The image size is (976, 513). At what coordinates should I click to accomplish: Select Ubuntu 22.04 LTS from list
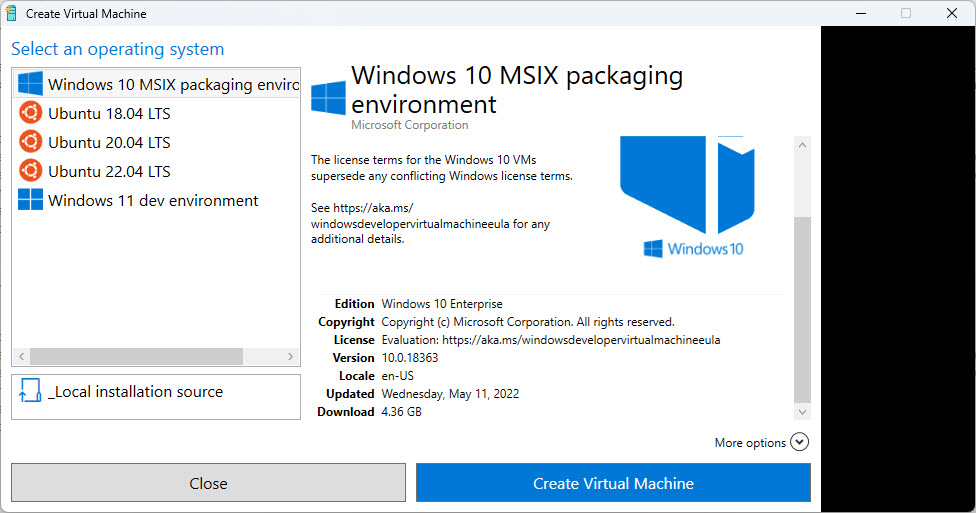pyautogui.click(x=109, y=171)
